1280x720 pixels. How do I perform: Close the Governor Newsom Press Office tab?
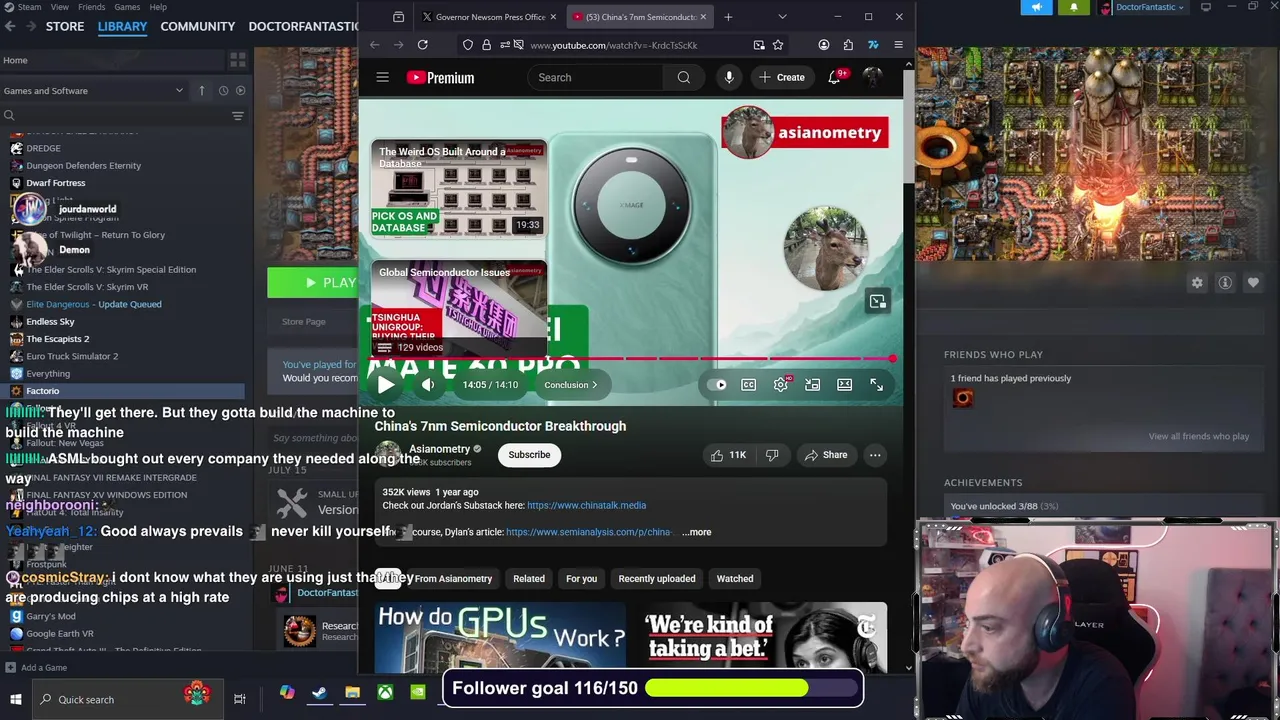552,17
